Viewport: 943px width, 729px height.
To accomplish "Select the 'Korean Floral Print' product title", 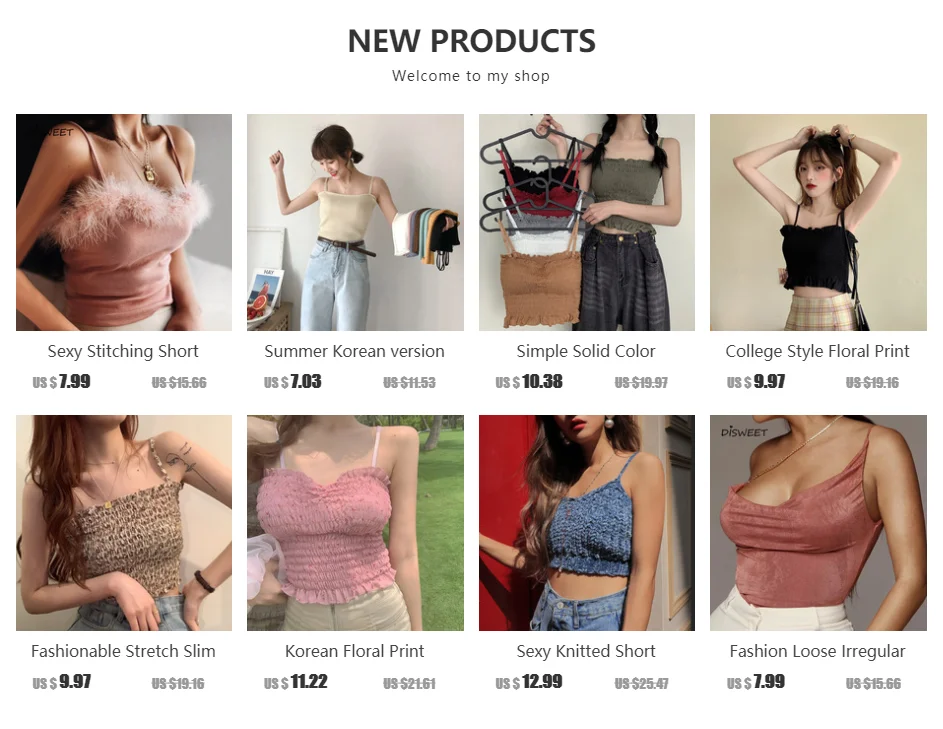I will 355,651.
